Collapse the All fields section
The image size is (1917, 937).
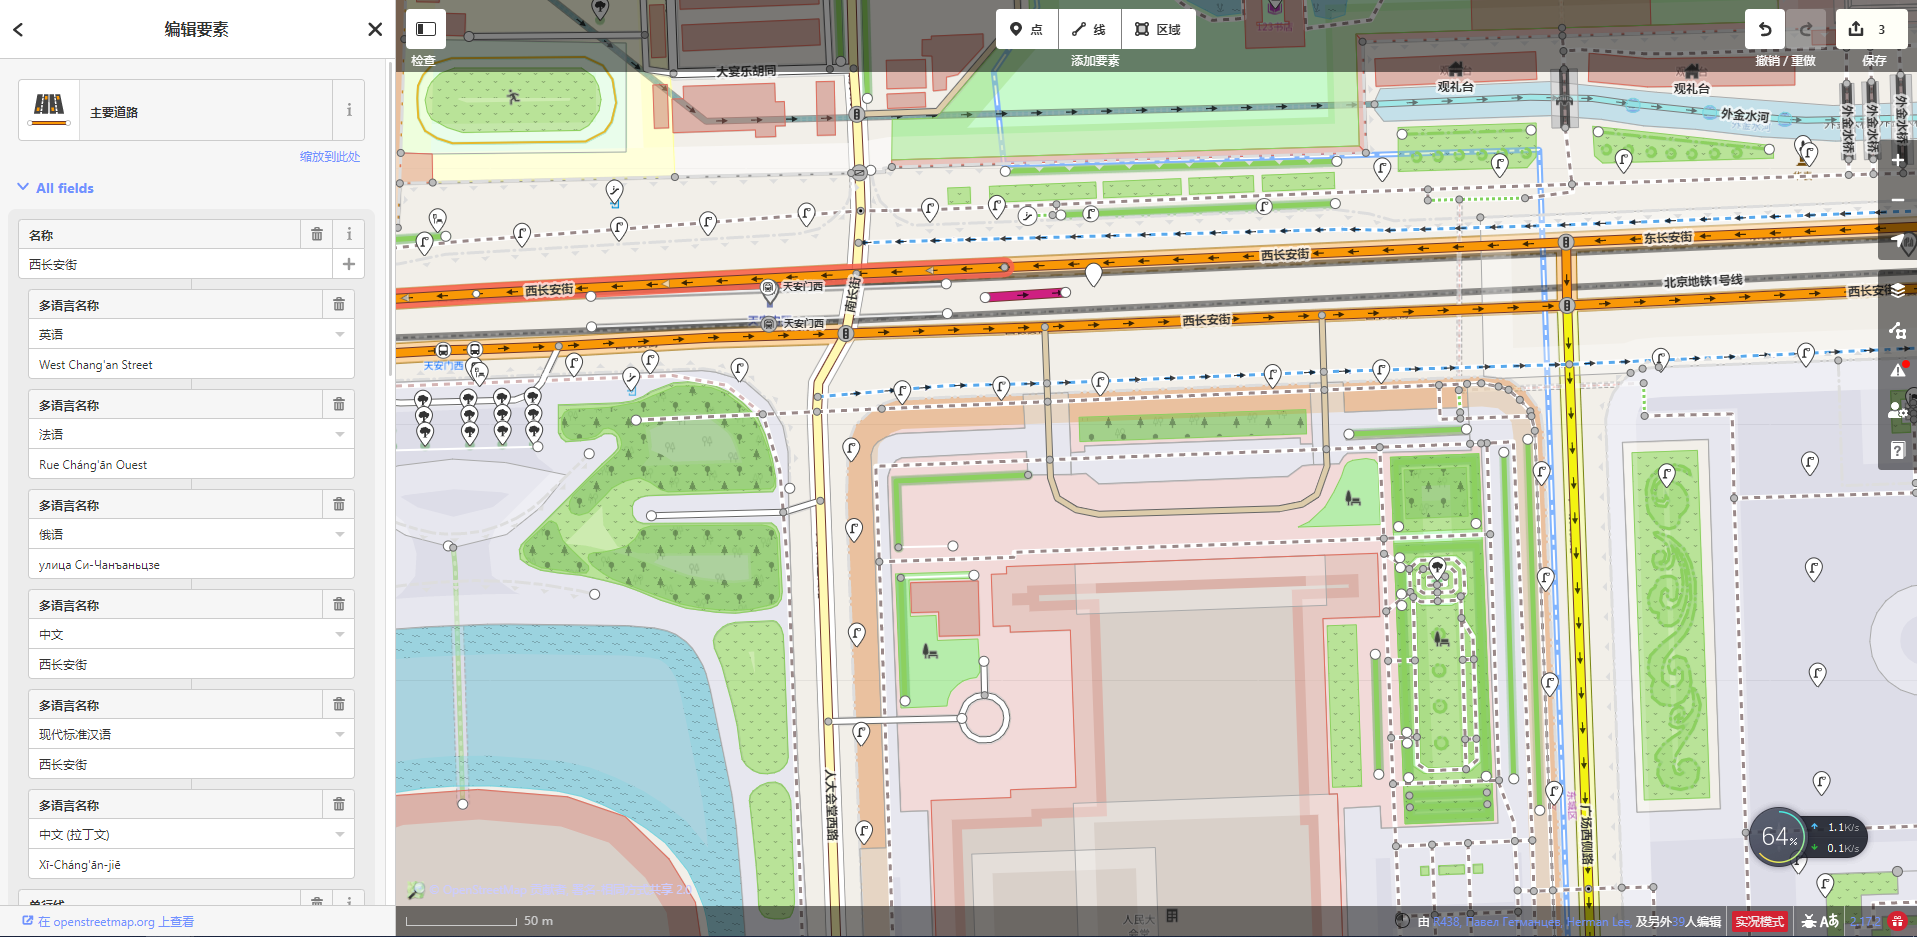tap(56, 188)
